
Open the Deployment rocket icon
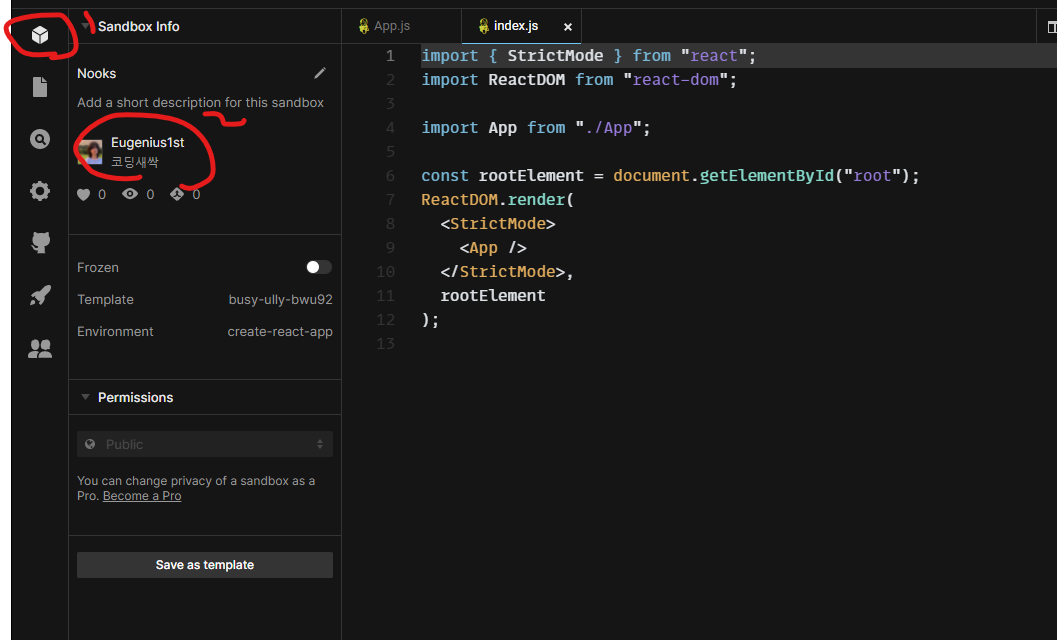tap(40, 295)
